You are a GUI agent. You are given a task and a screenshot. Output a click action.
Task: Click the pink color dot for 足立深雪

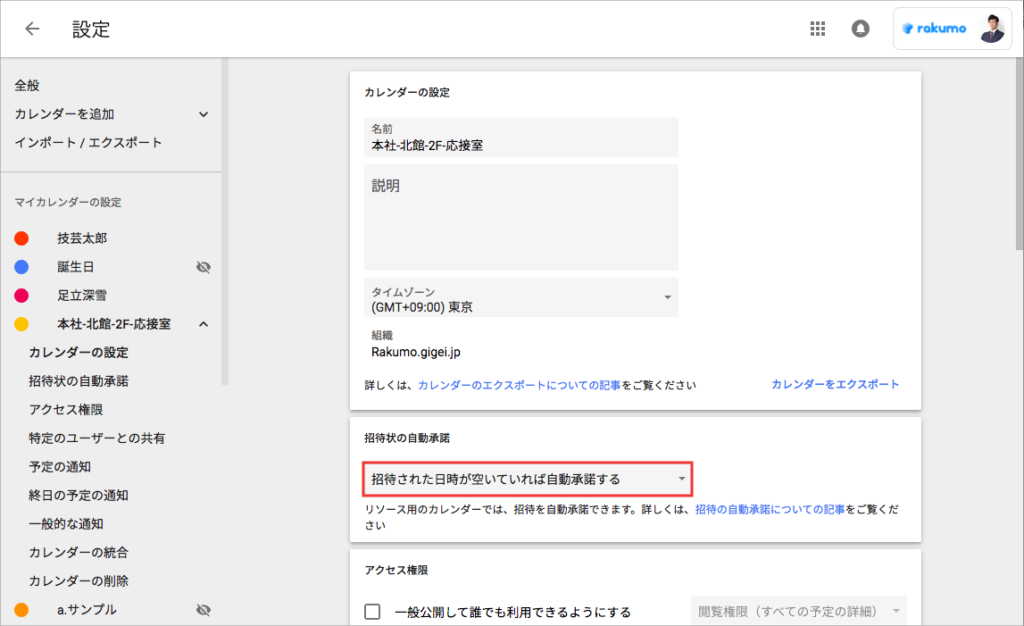(x=22, y=296)
